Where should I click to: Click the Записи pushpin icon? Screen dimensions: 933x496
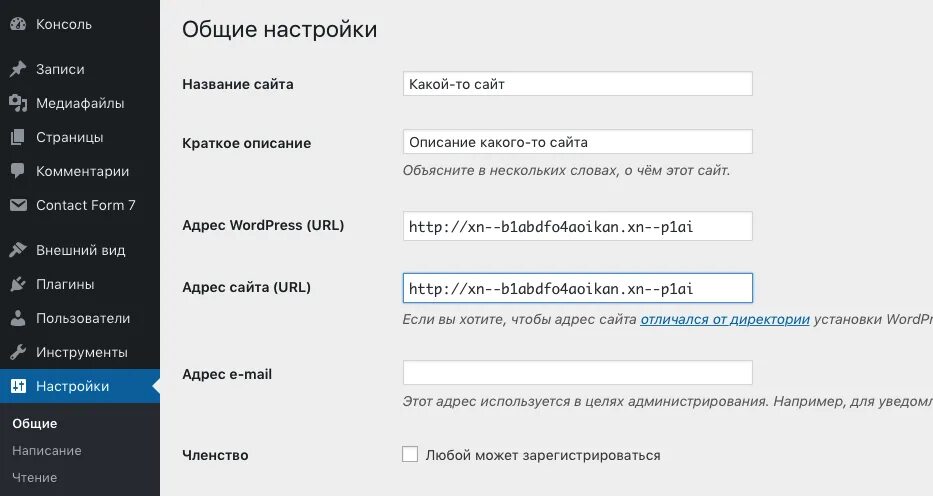point(18,69)
